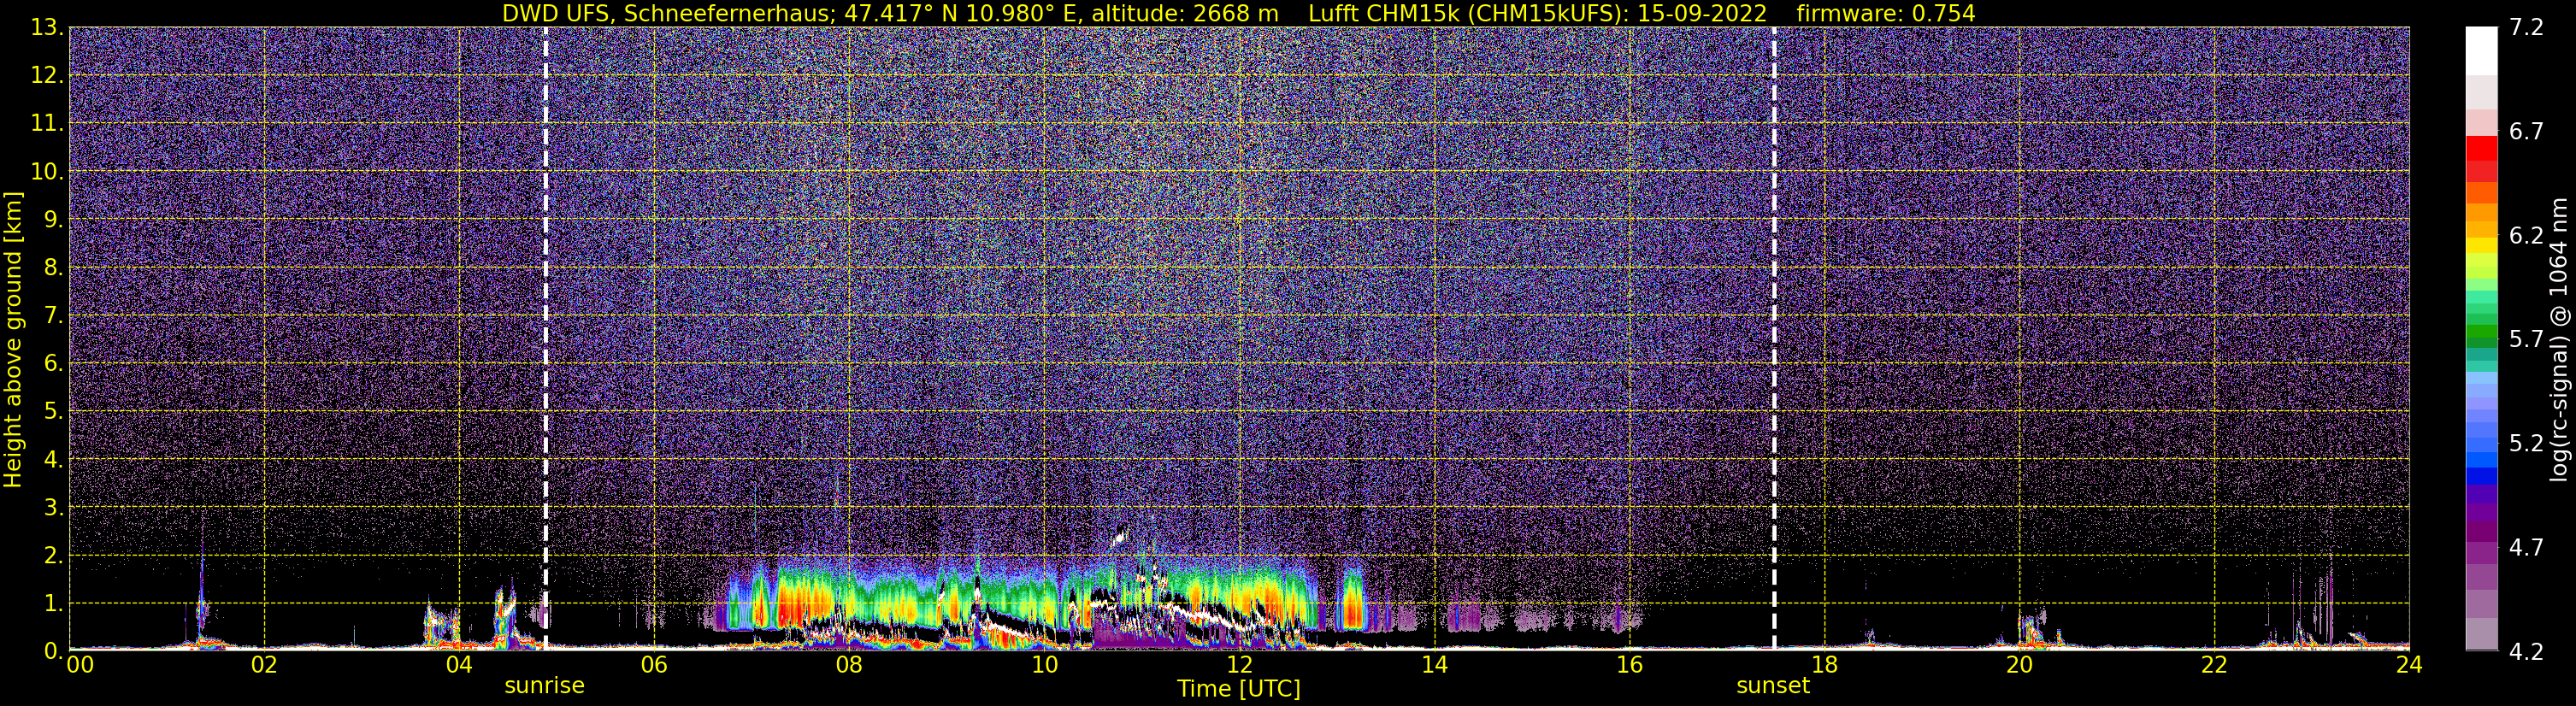The image size is (2576, 706).
Task: Click the 22 time axis tick label
Action: coord(2214,665)
